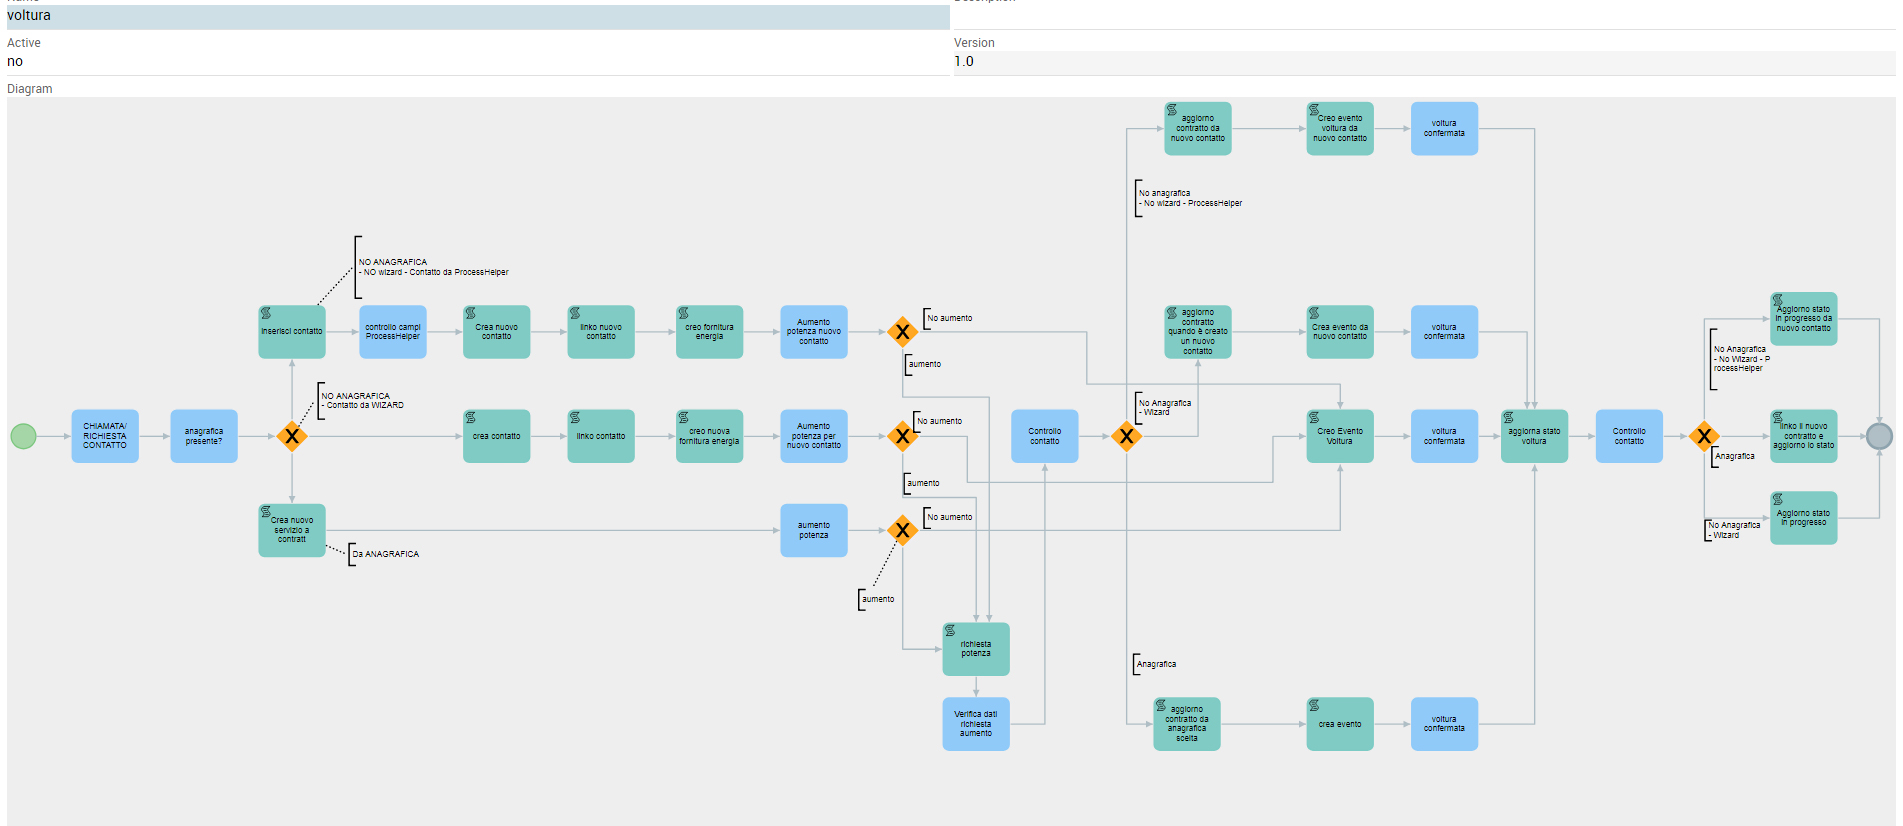Click the Name field containing 'voltura'

tap(478, 16)
